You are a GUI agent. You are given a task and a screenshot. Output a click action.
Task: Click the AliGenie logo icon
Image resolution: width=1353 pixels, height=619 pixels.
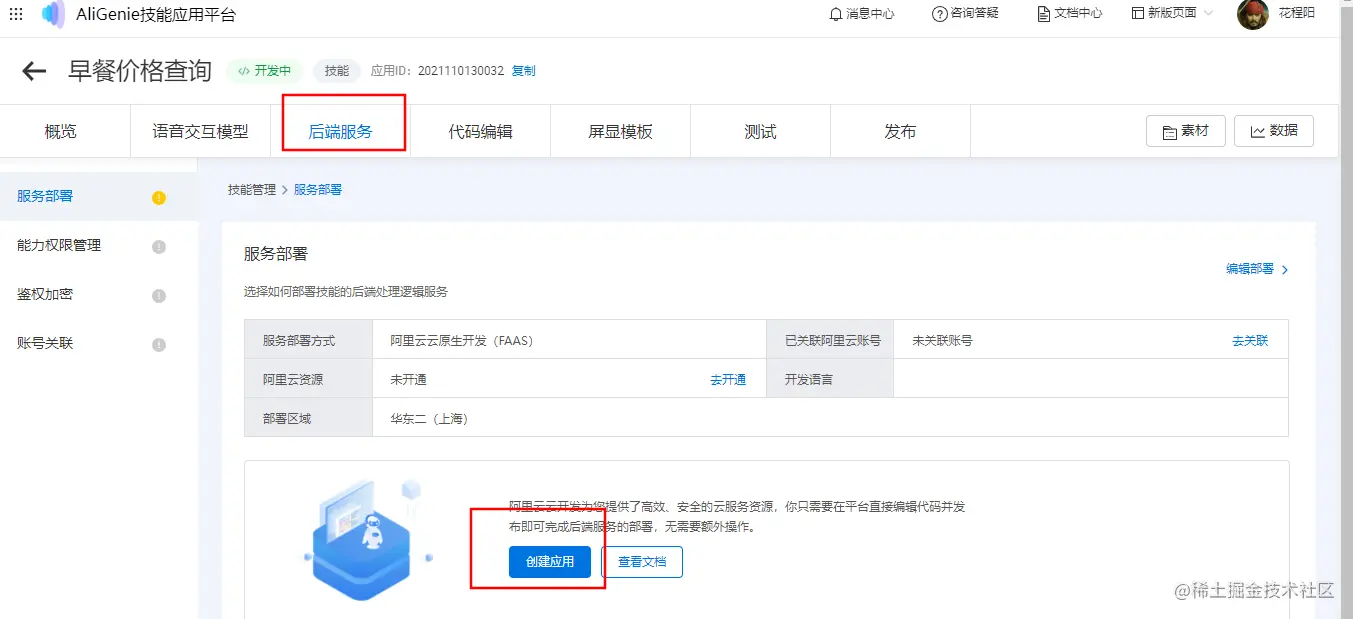click(53, 14)
